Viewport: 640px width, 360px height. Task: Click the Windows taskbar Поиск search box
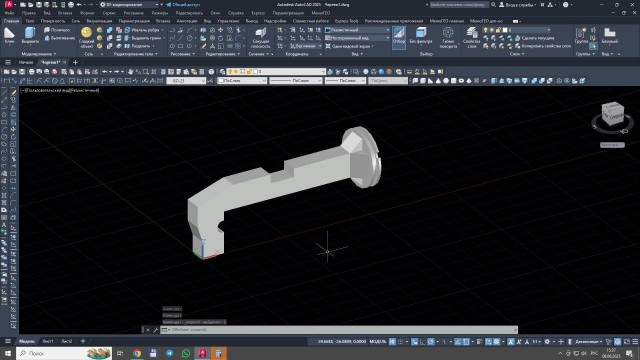pyautogui.click(x=64, y=353)
